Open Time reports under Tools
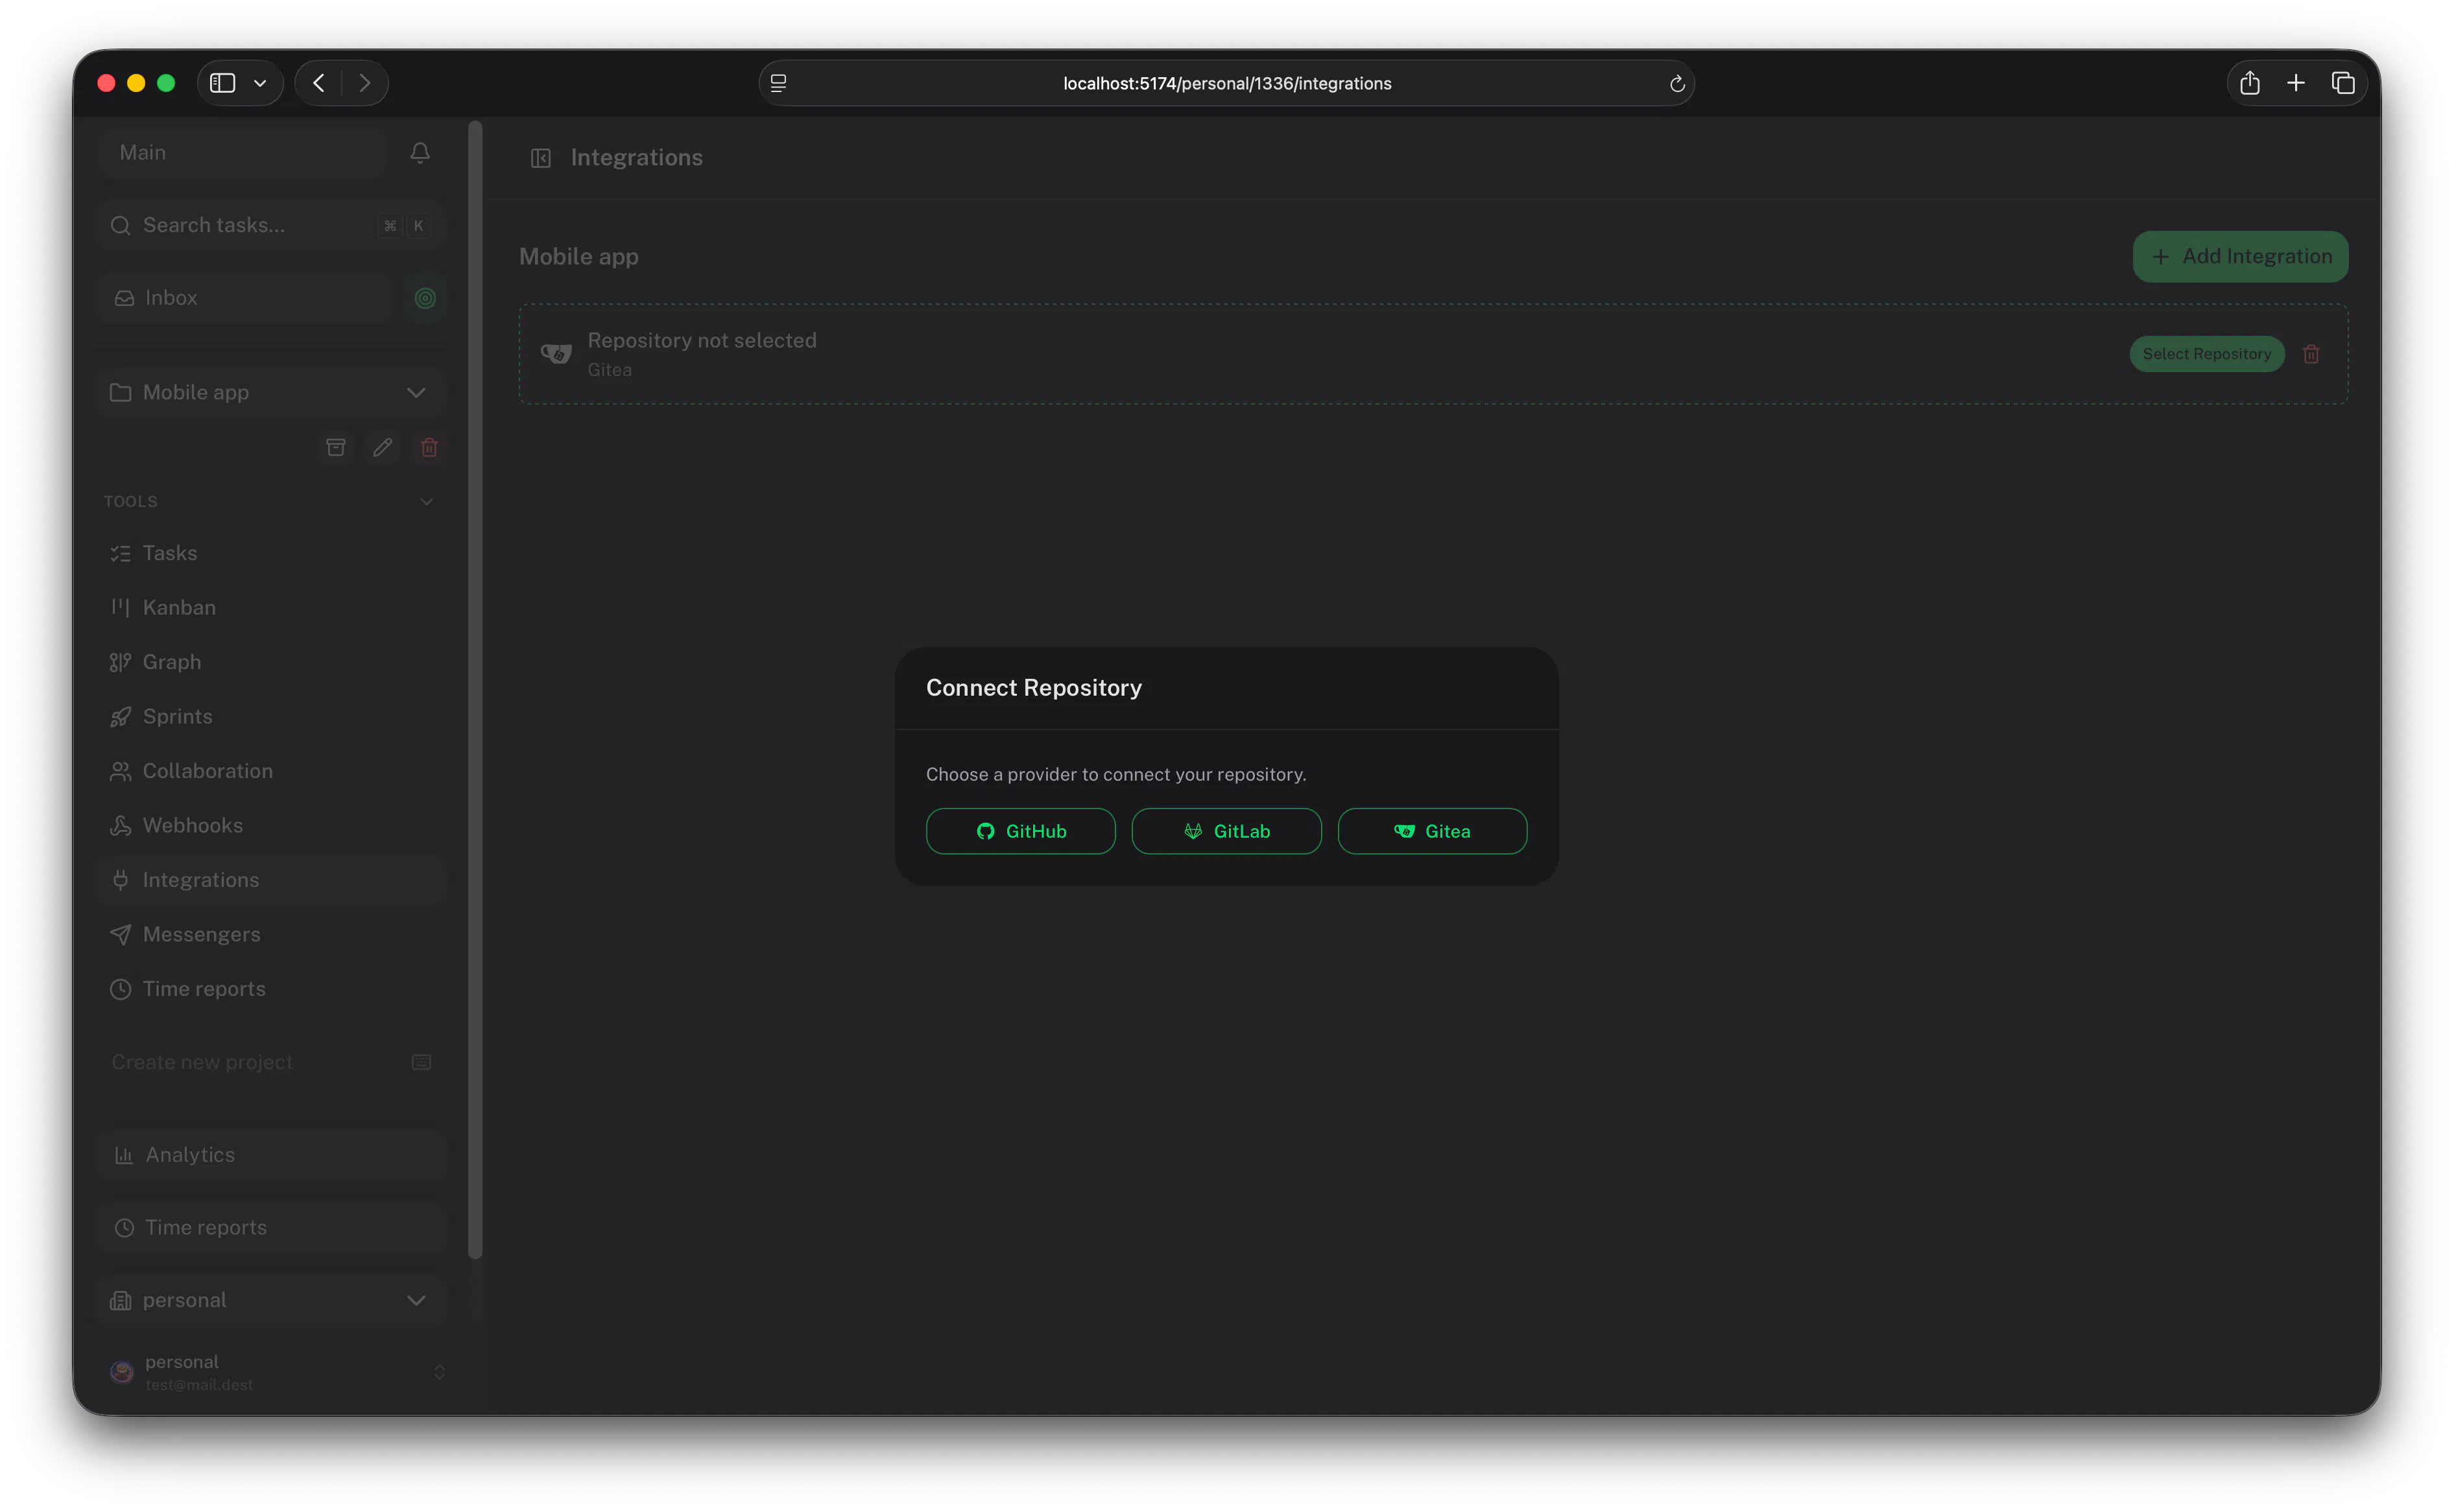 click(270, 989)
